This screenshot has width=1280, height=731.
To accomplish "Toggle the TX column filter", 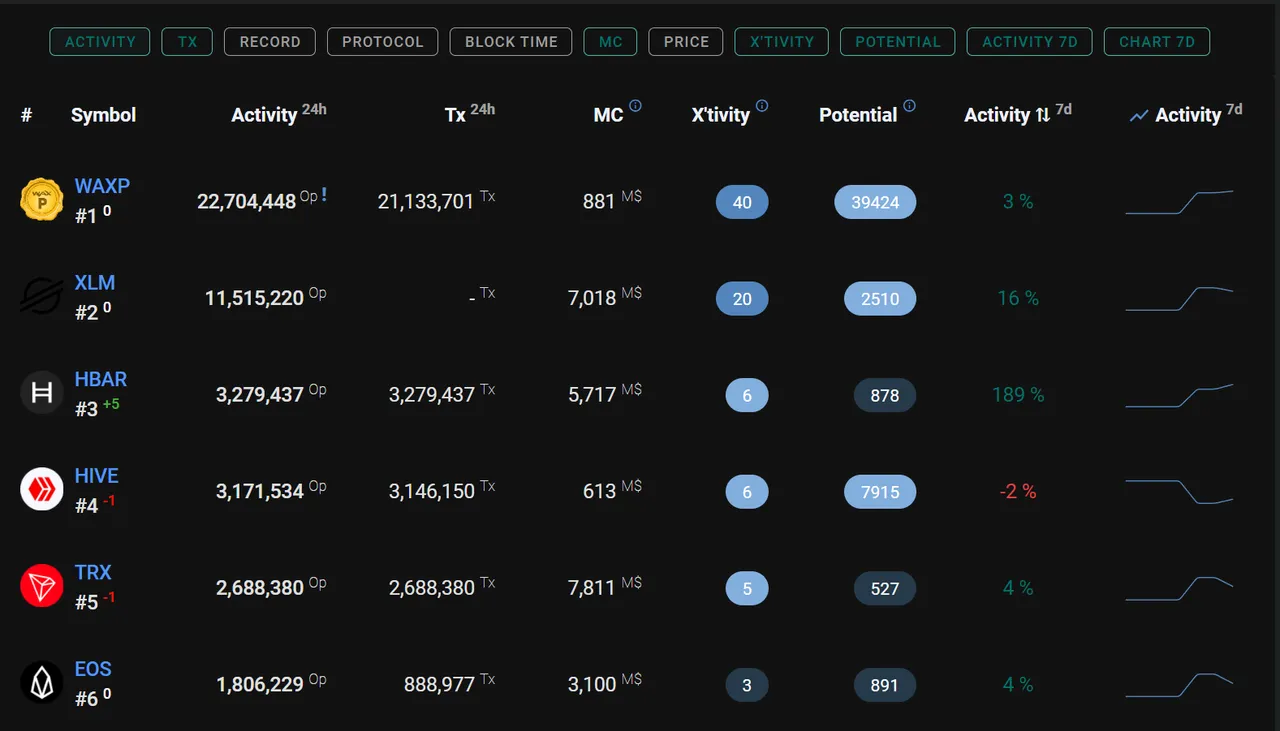I will click(x=187, y=42).
